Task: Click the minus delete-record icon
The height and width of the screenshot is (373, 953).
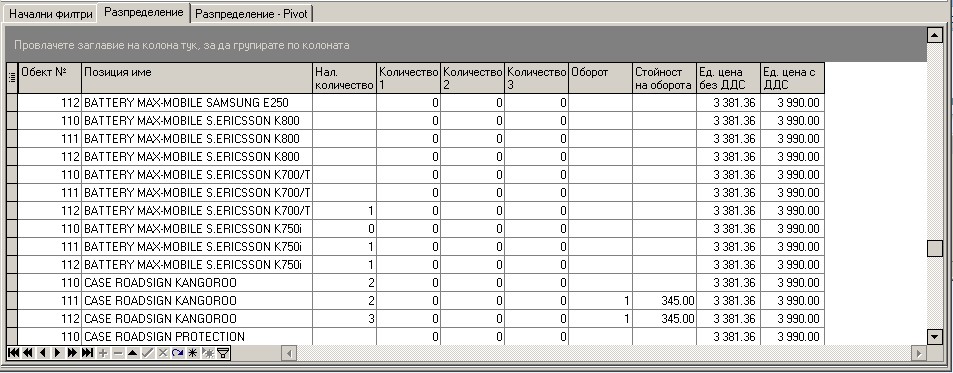Action: point(118,352)
